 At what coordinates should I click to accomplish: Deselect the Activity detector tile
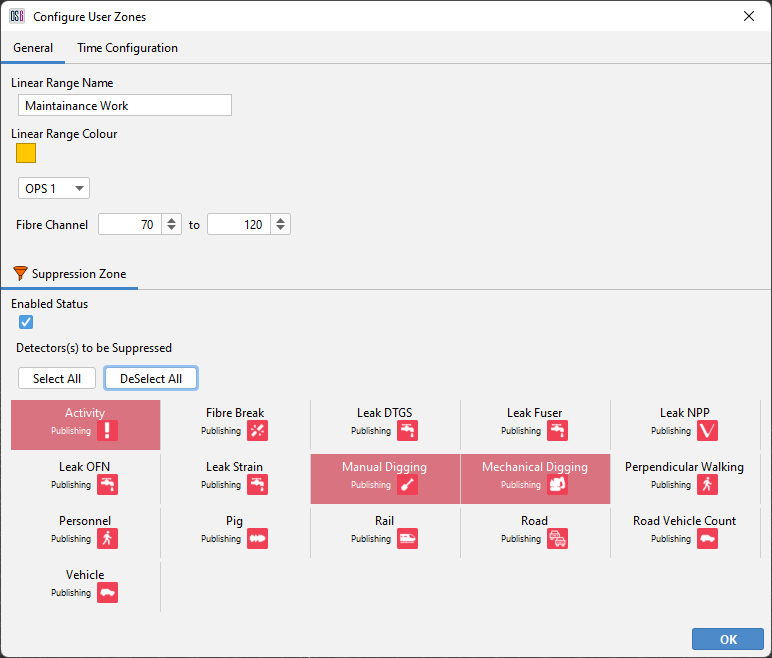click(85, 424)
